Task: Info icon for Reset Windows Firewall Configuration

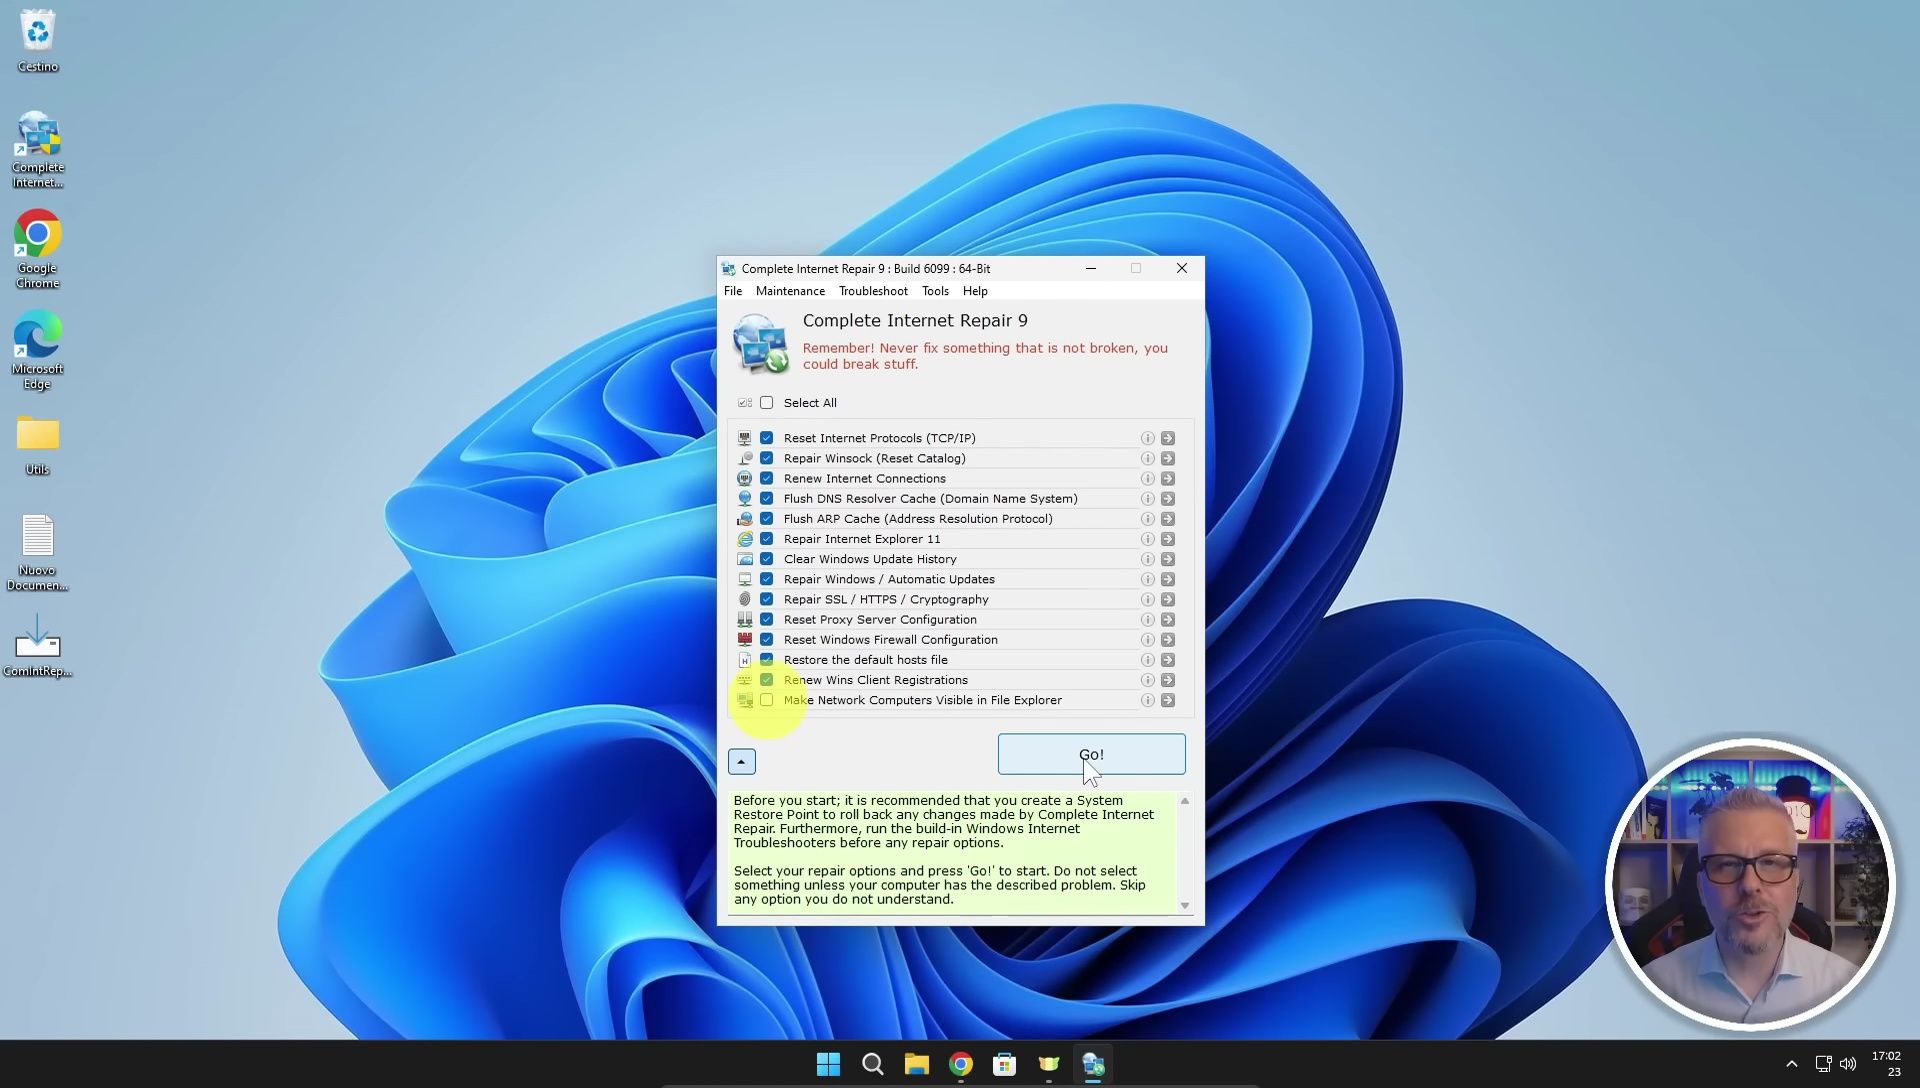Action: pos(1147,639)
